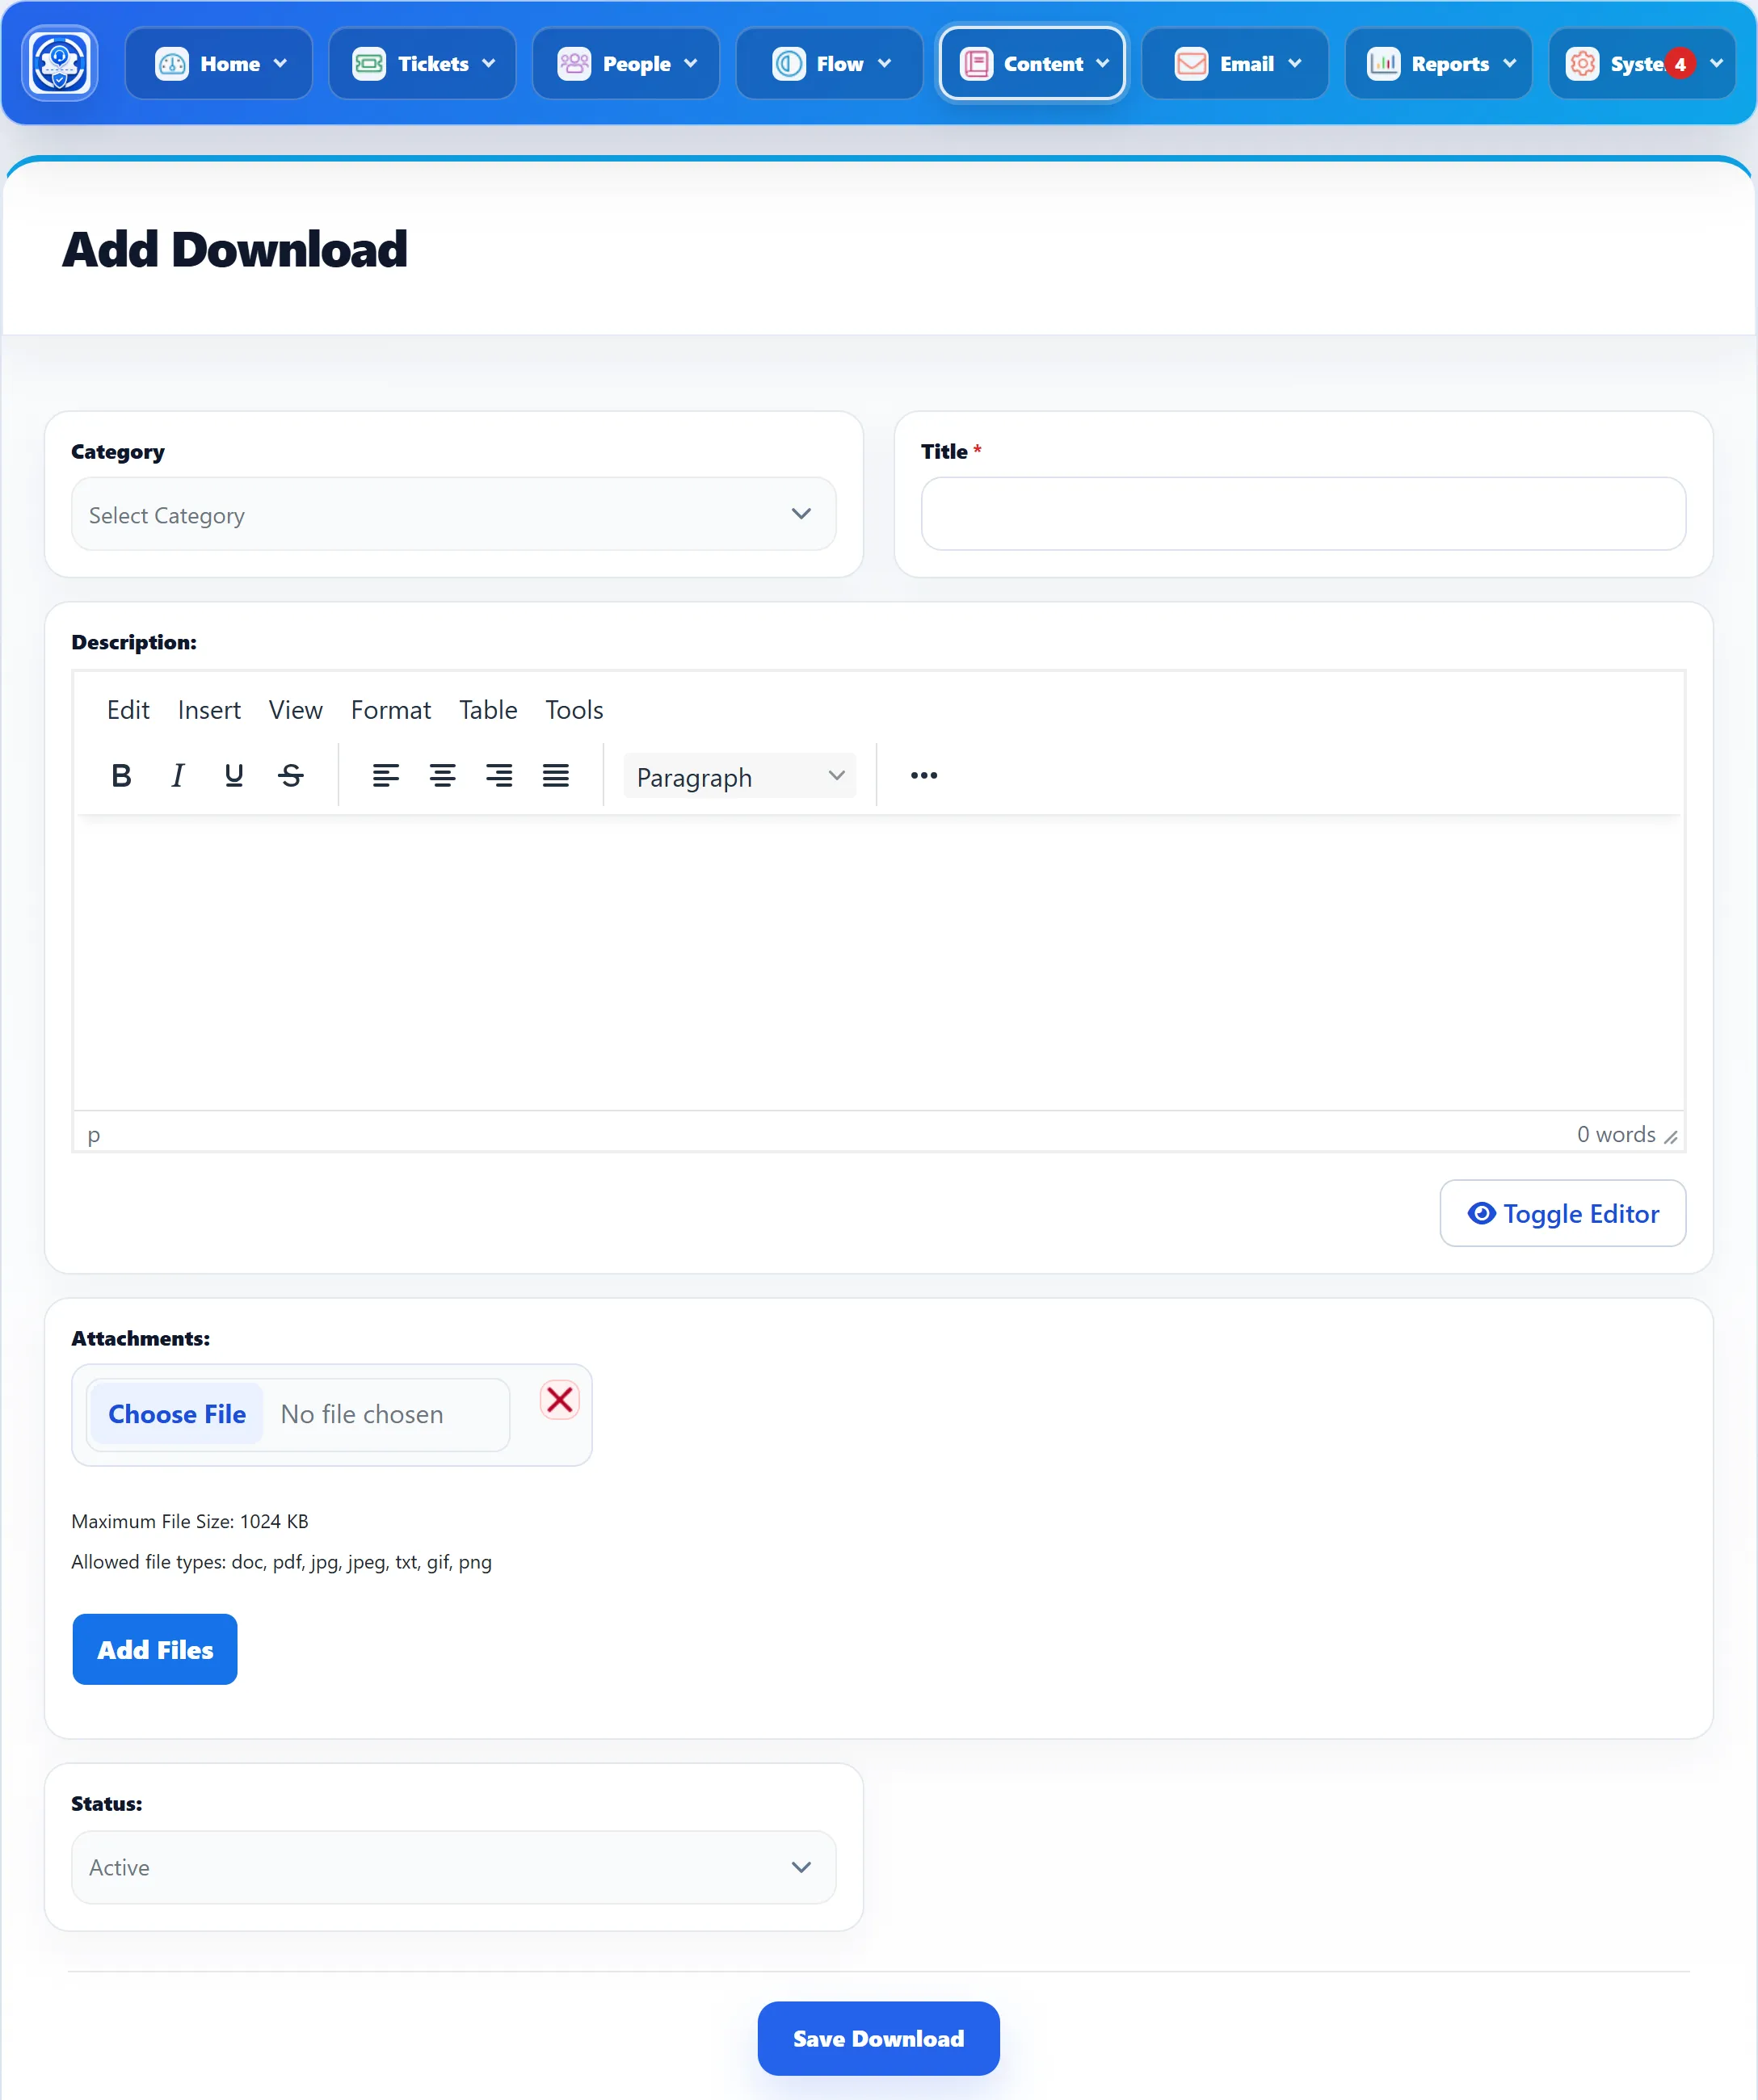Image resolution: width=1758 pixels, height=2100 pixels.
Task: Click the helpdesk logo icon
Action: coord(60,63)
